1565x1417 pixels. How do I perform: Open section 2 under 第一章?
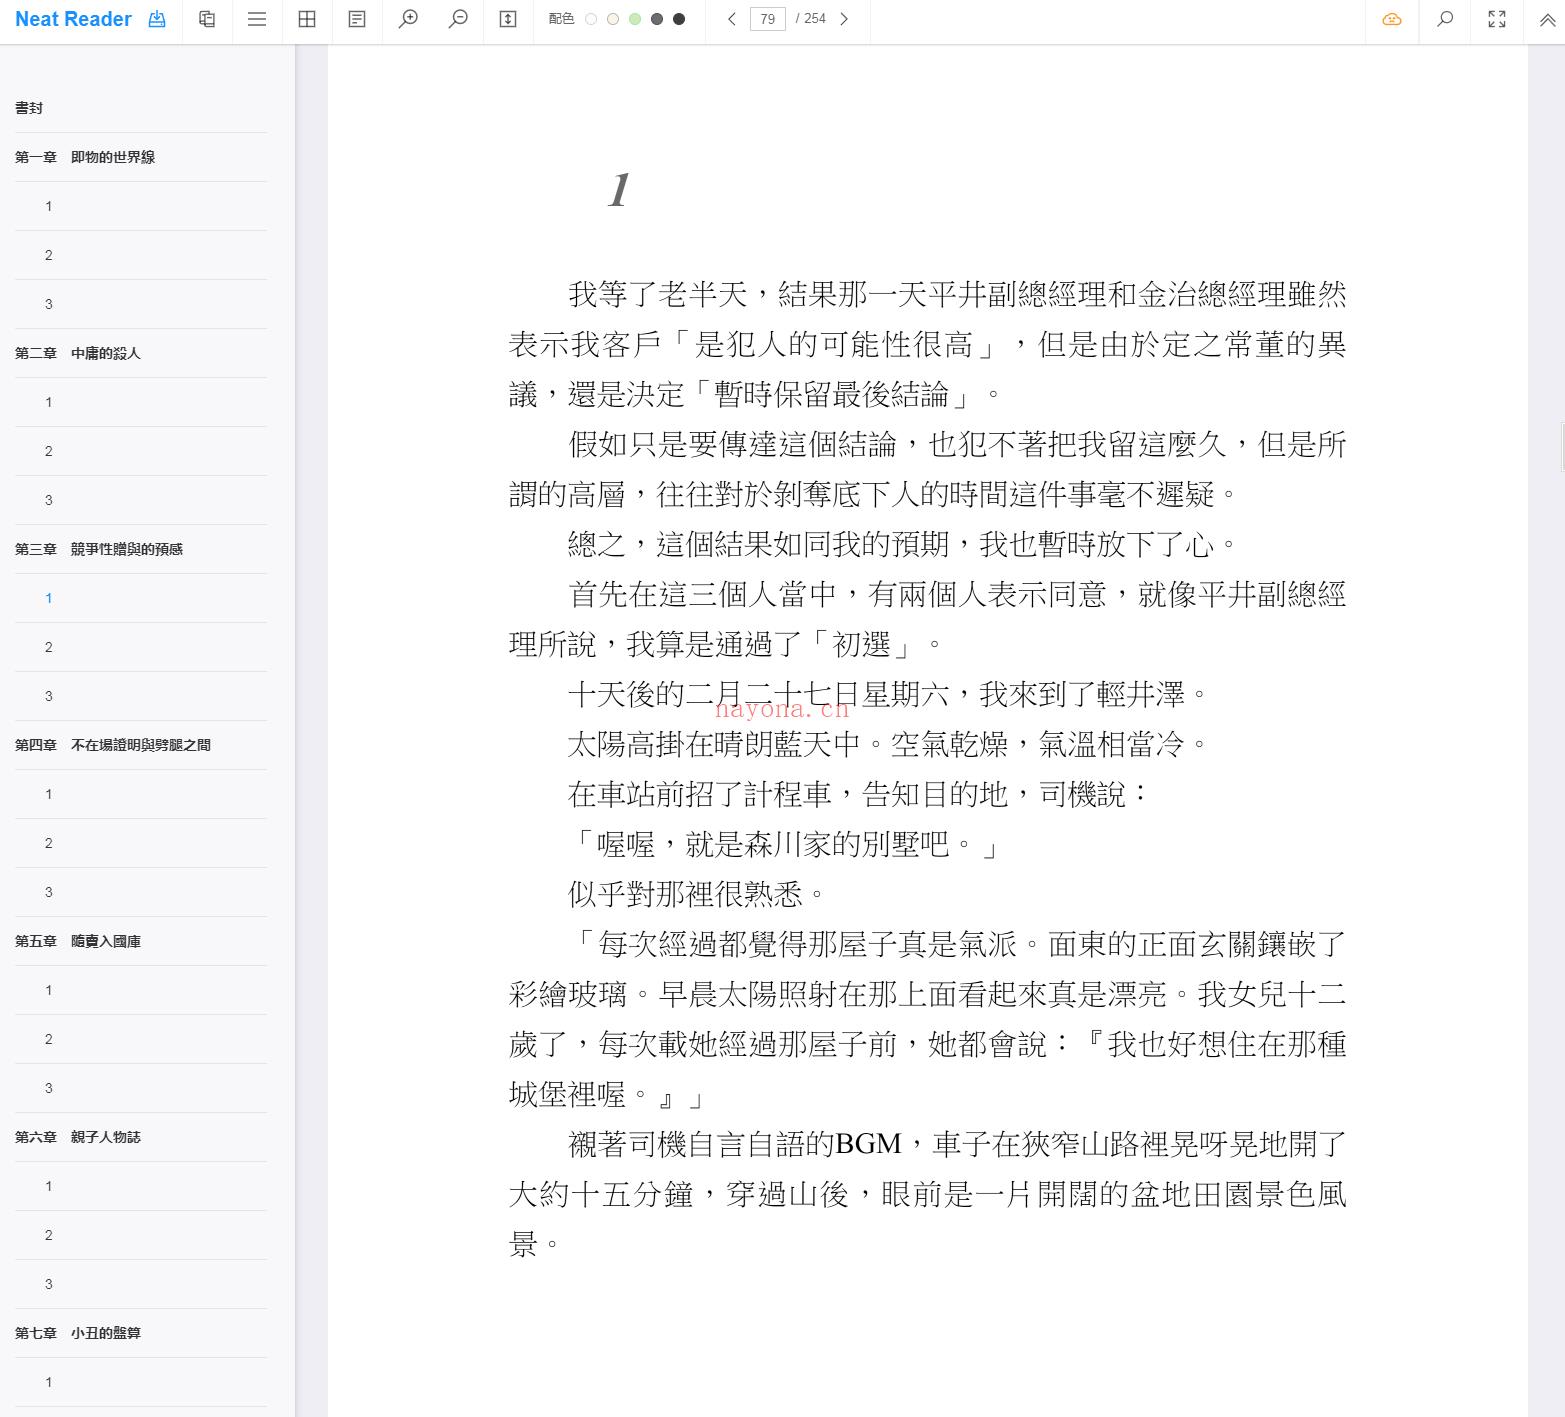141,255
